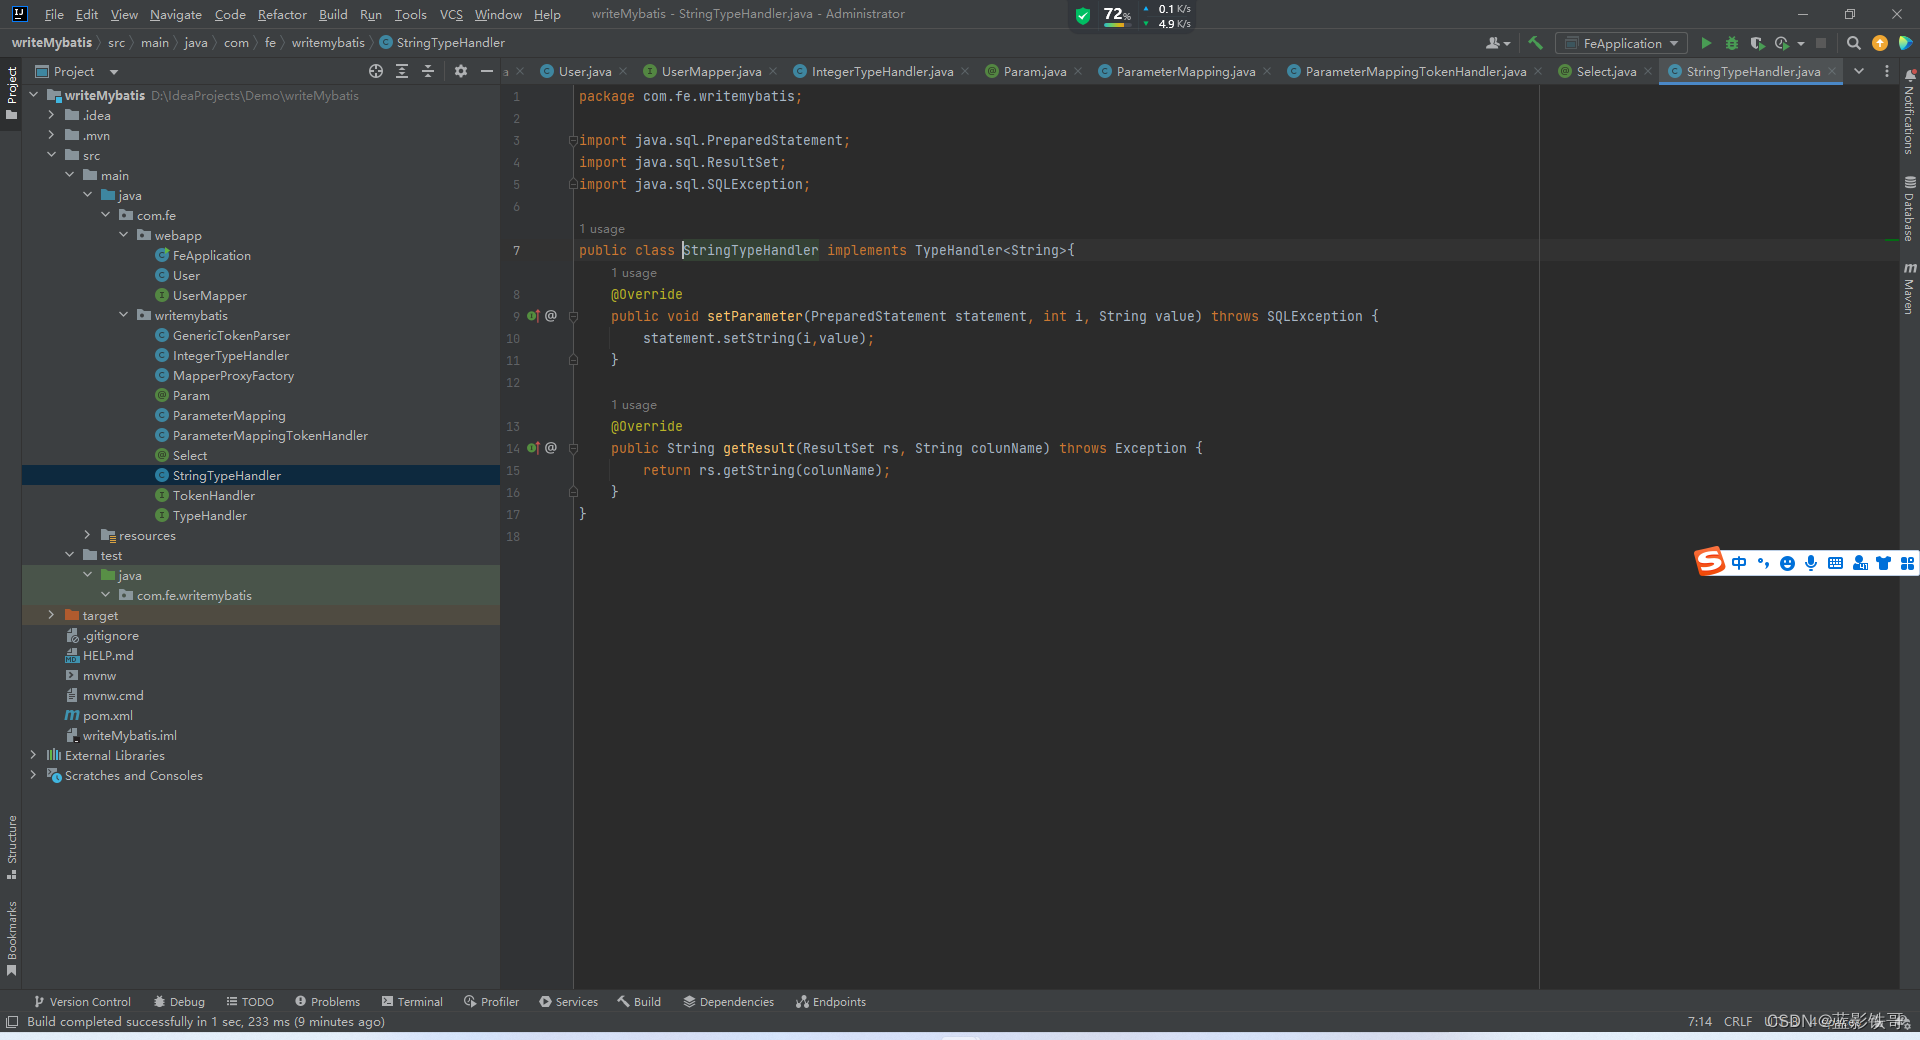
Task: Open the account user icon dropdown
Action: click(1497, 43)
